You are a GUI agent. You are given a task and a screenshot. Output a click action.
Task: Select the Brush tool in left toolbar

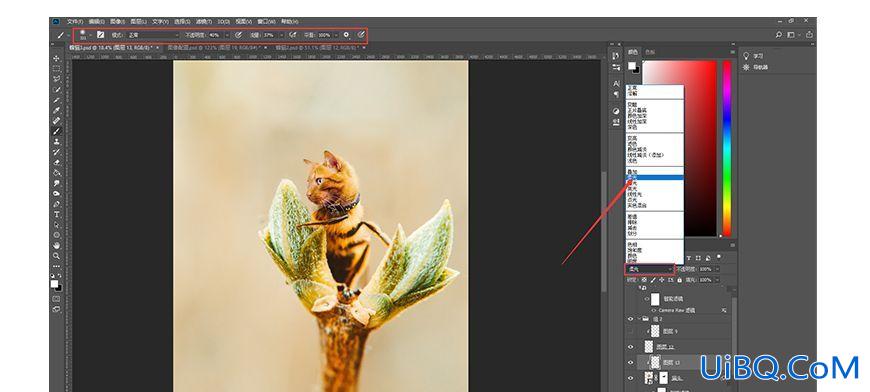click(57, 131)
